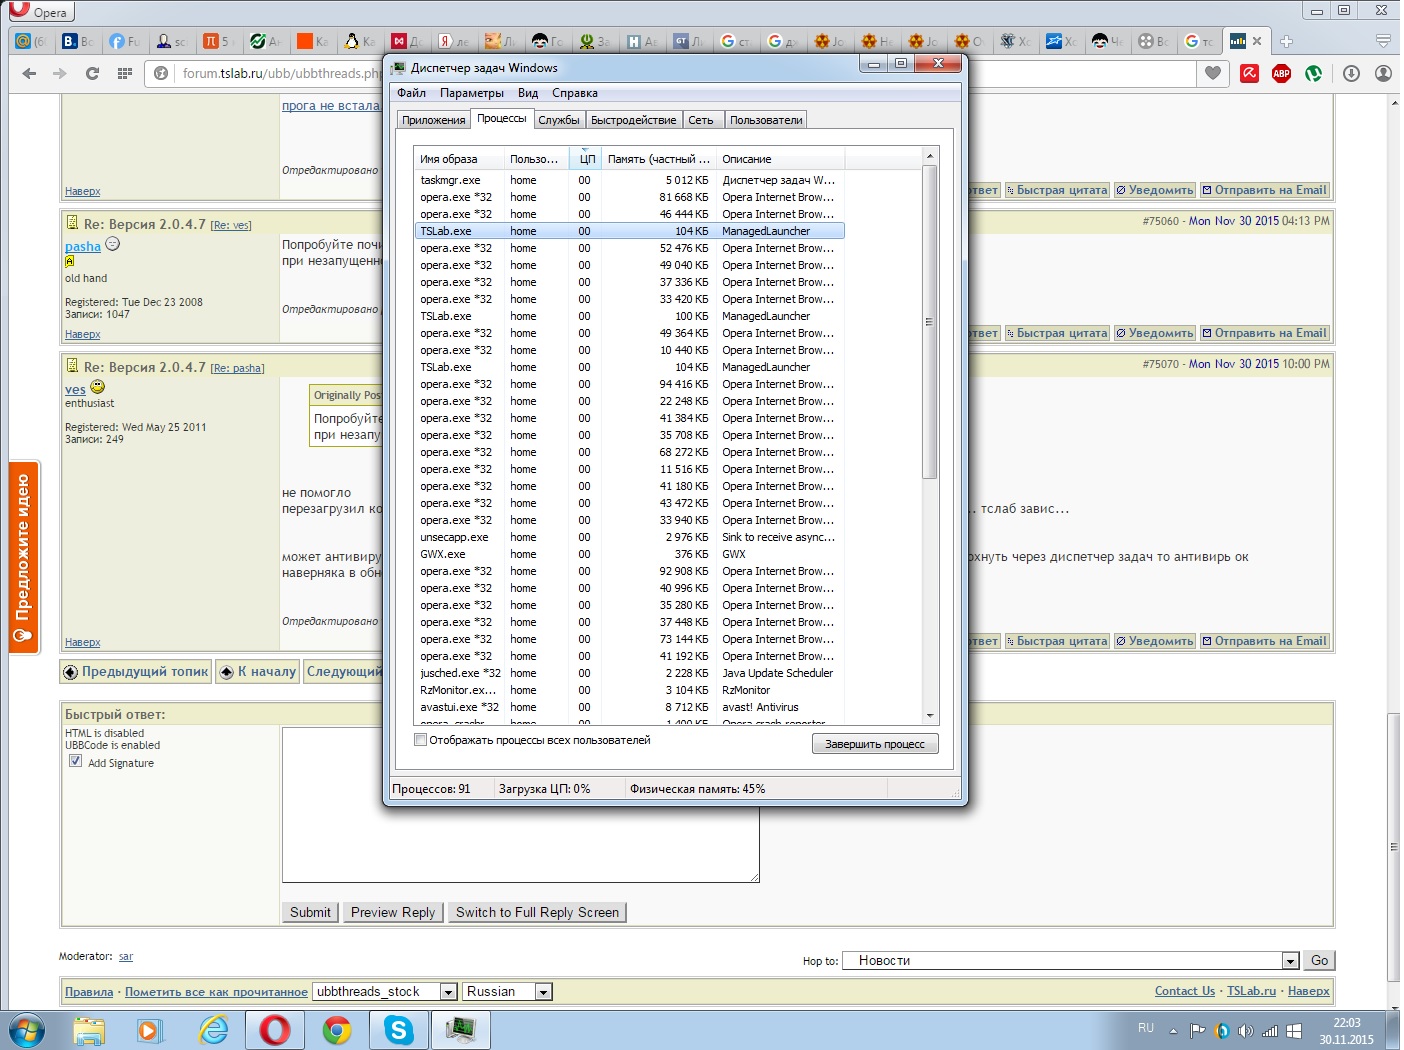This screenshot has width=1404, height=1050.
Task: Toggle the Add Signature checkbox
Action: pyautogui.click(x=75, y=761)
